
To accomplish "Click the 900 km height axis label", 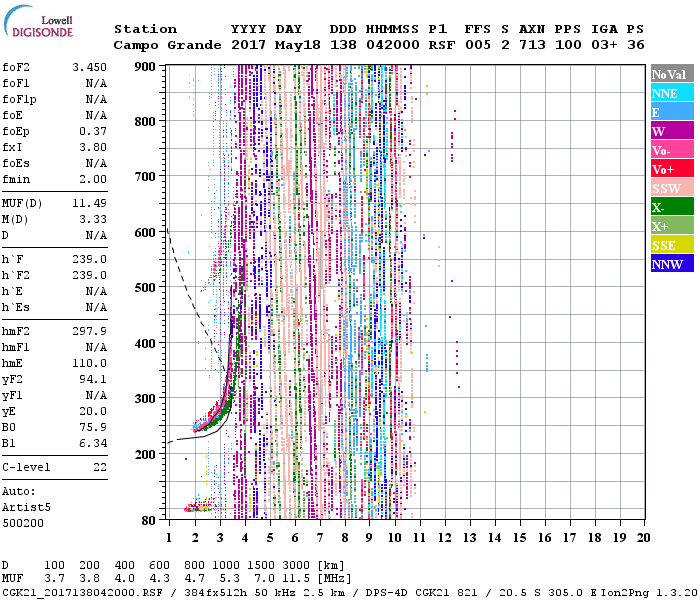I will (x=146, y=66).
